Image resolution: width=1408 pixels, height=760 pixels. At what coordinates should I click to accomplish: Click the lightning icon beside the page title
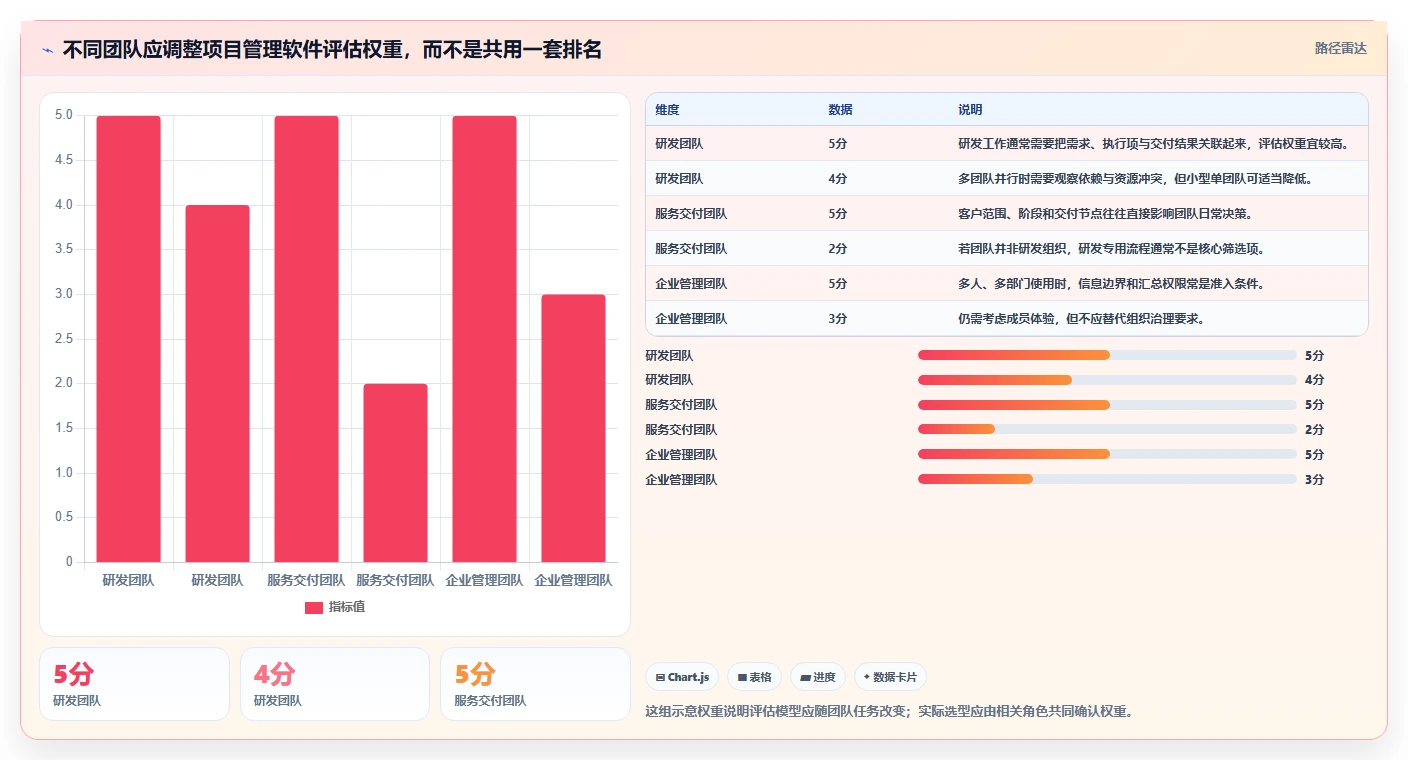coord(48,50)
